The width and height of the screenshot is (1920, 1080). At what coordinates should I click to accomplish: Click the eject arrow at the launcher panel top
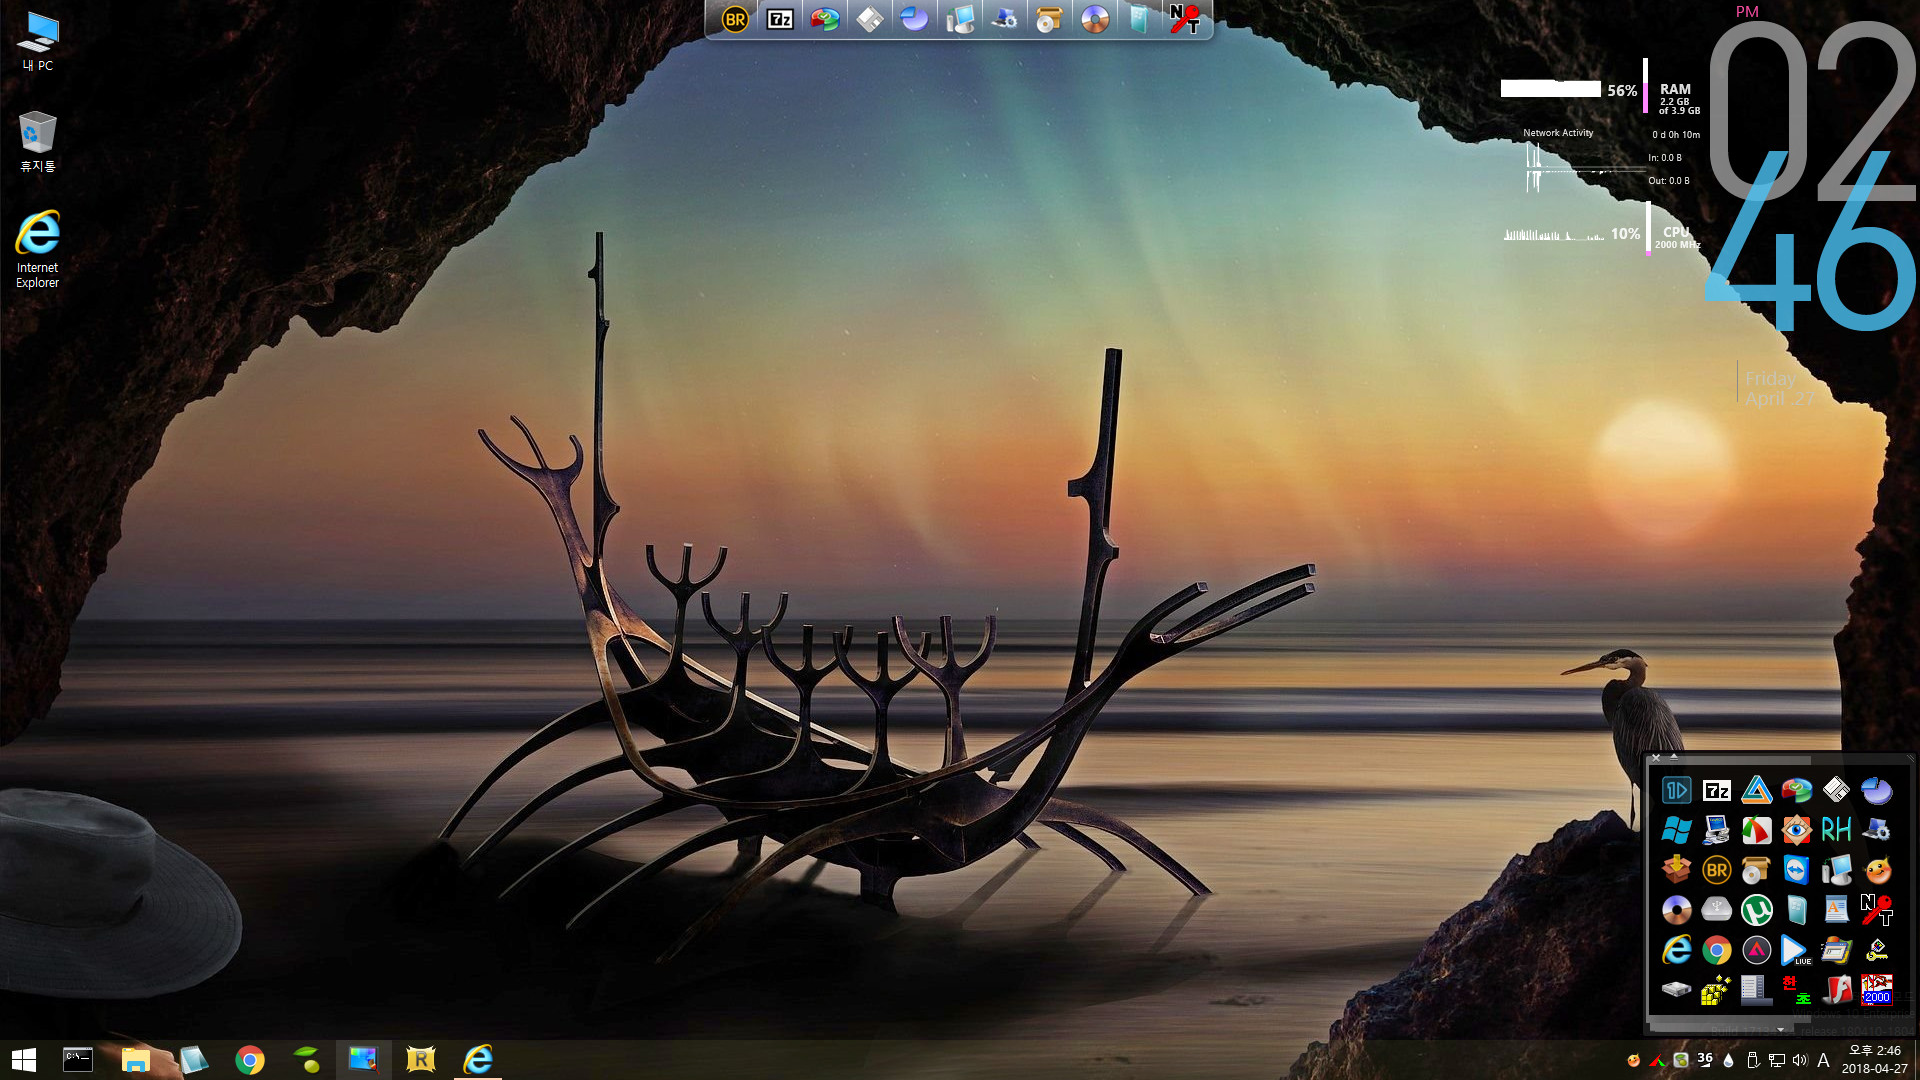click(1674, 758)
